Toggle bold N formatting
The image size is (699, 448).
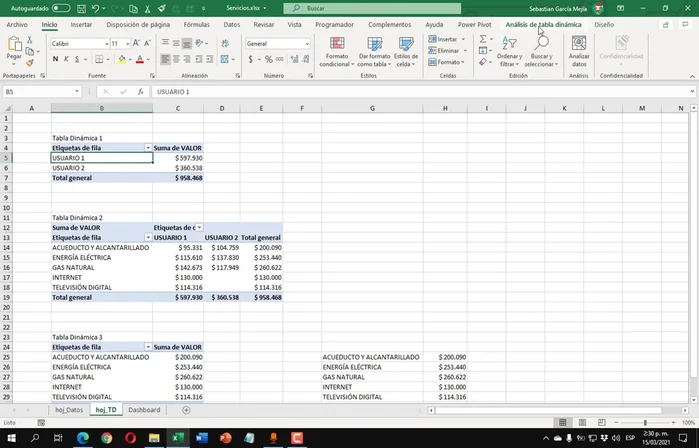pos(55,59)
